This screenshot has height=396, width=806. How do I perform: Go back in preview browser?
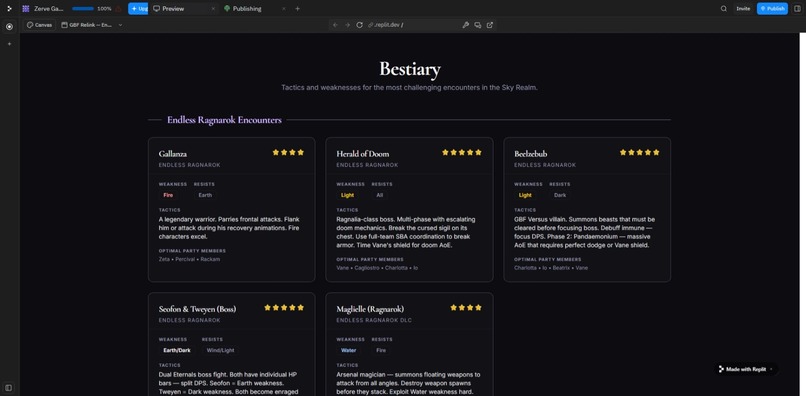[335, 25]
